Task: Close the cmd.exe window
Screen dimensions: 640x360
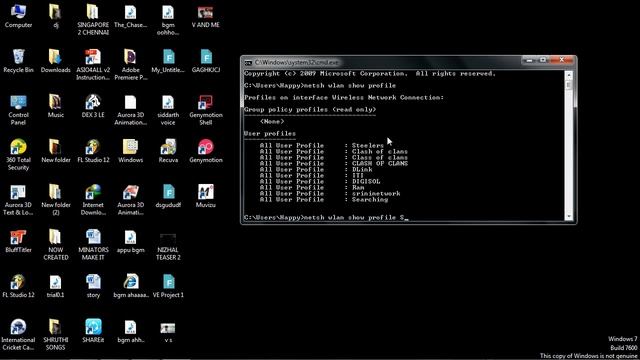Action: point(562,60)
